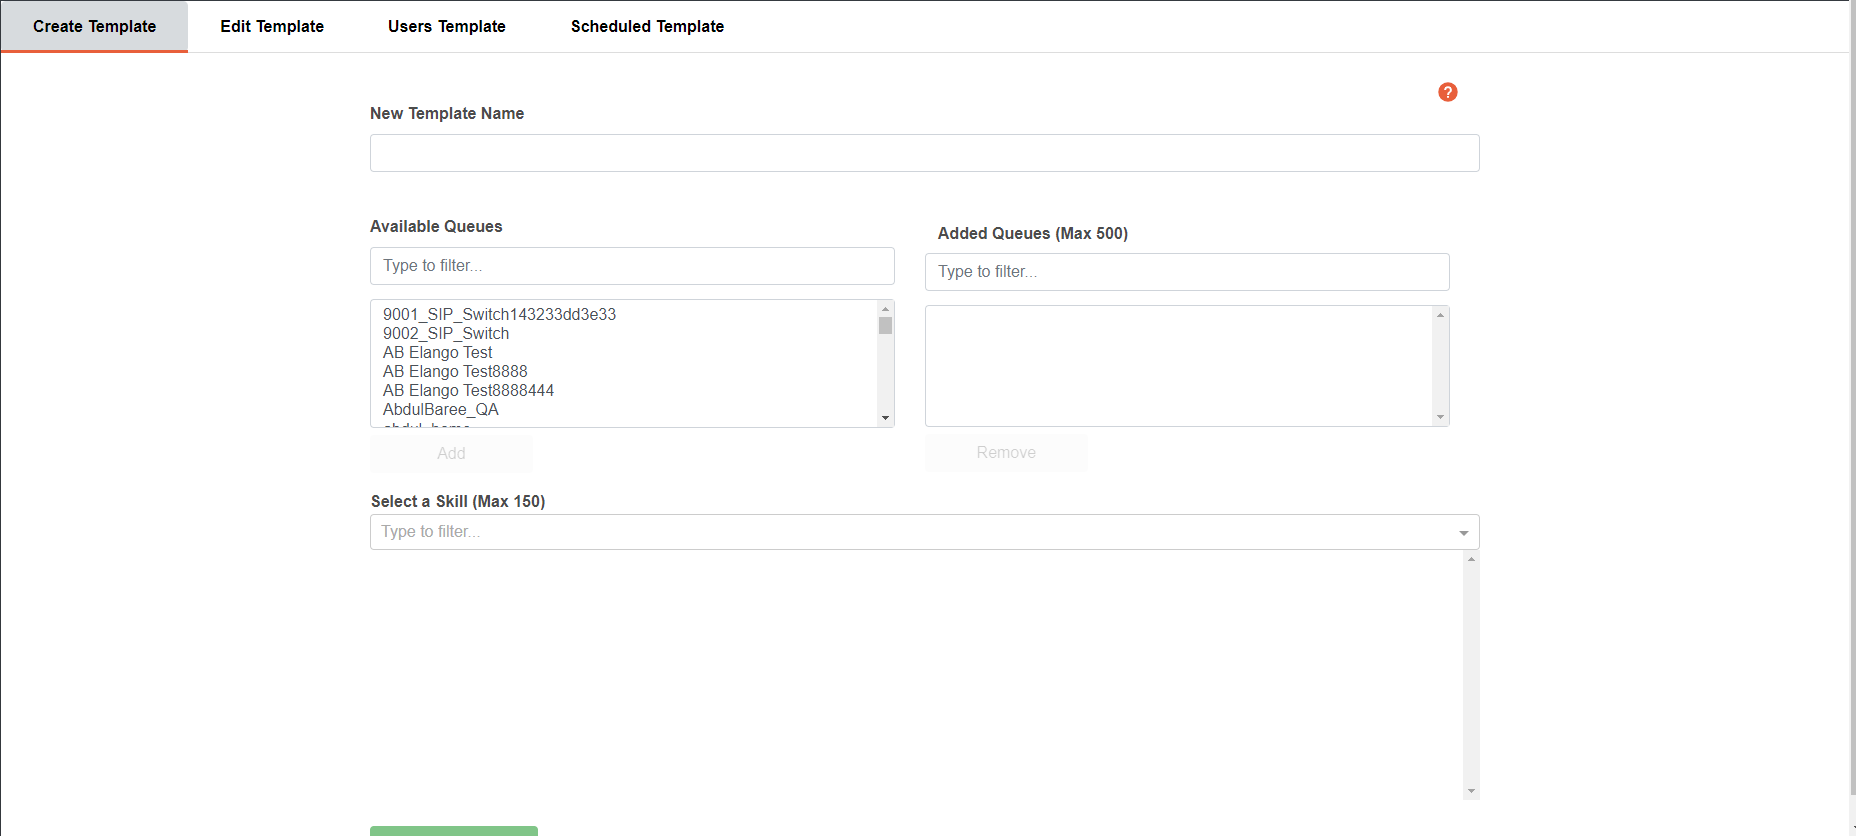This screenshot has height=836, width=1856.
Task: Go to the Scheduled Template tab
Action: coord(647,27)
